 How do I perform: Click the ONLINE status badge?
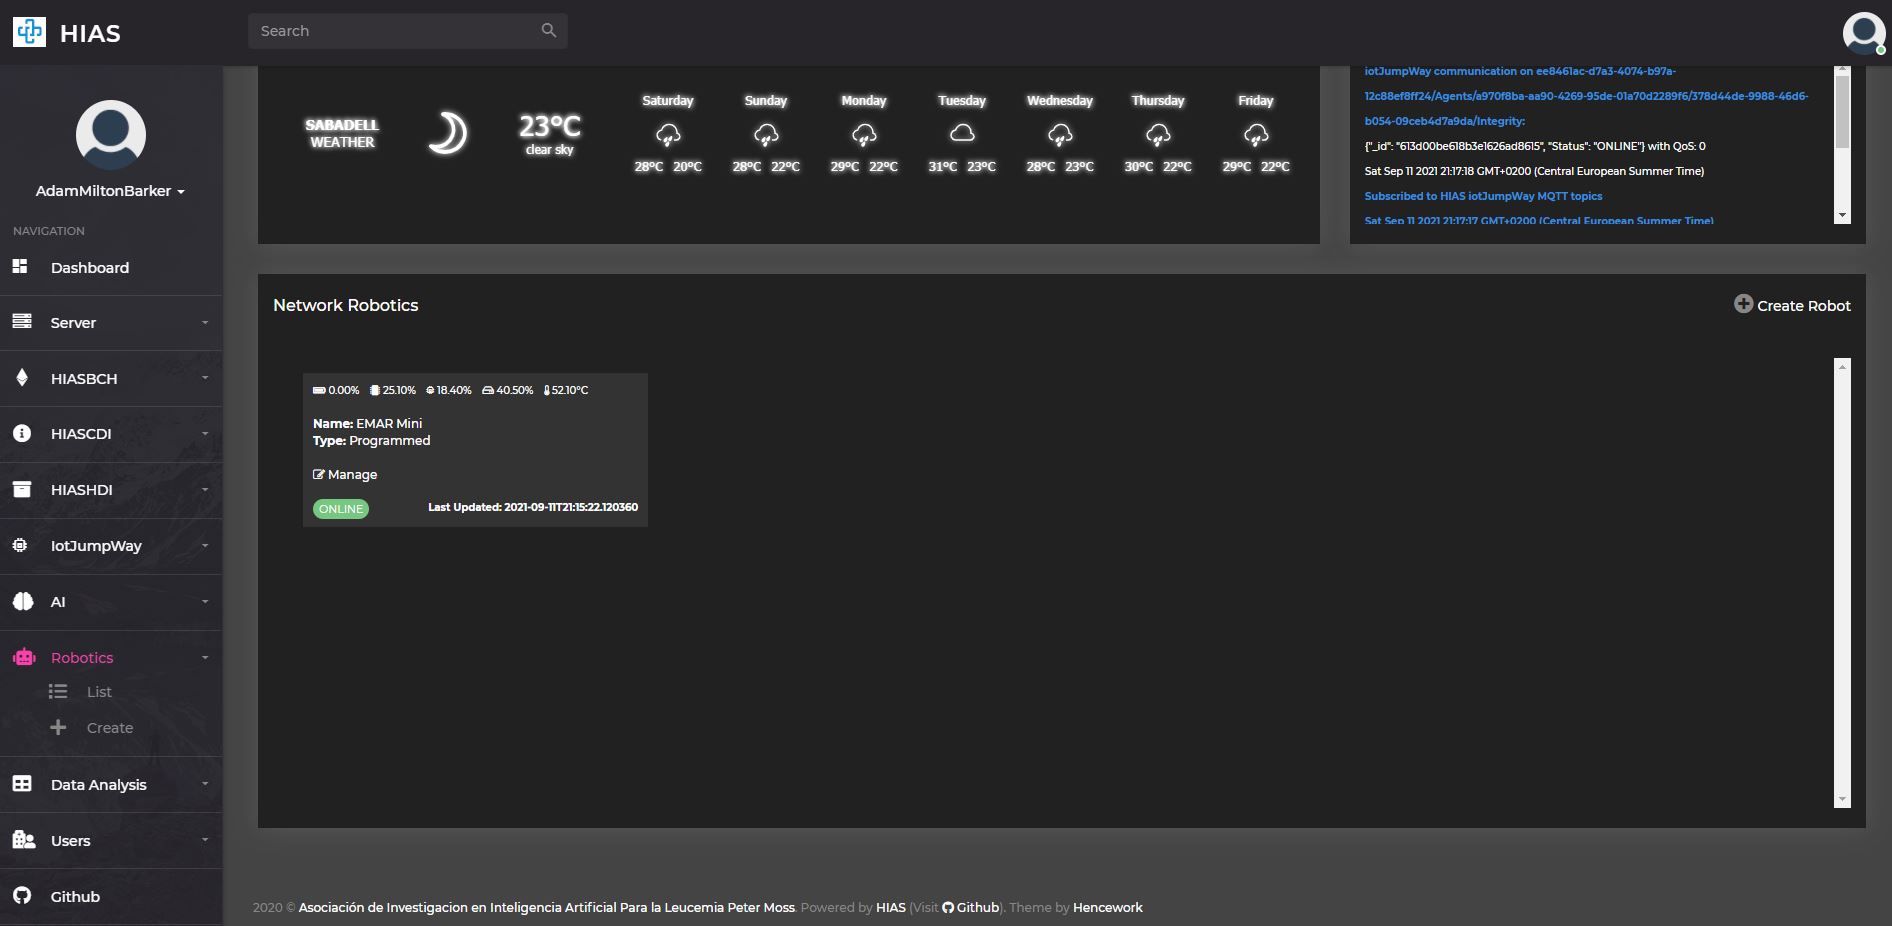pos(341,509)
